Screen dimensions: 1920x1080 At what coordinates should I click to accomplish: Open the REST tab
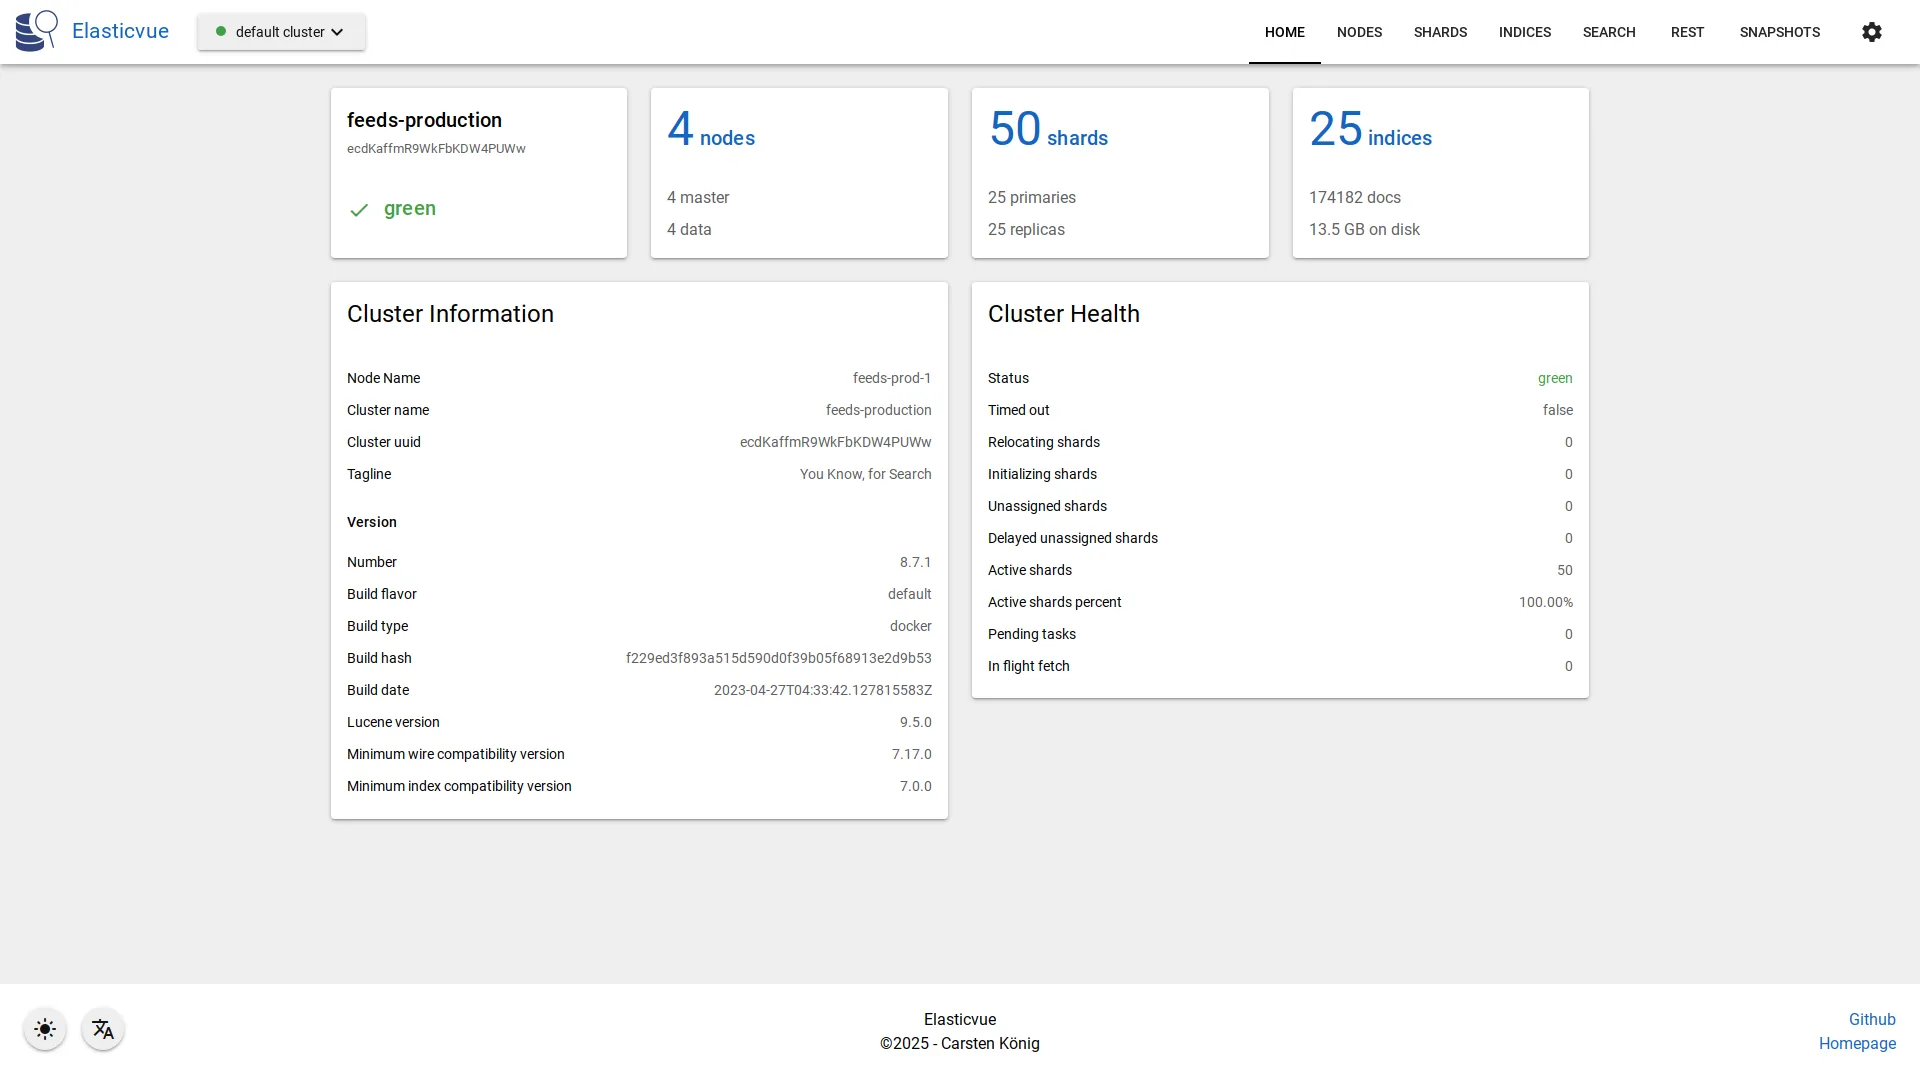pos(1687,32)
